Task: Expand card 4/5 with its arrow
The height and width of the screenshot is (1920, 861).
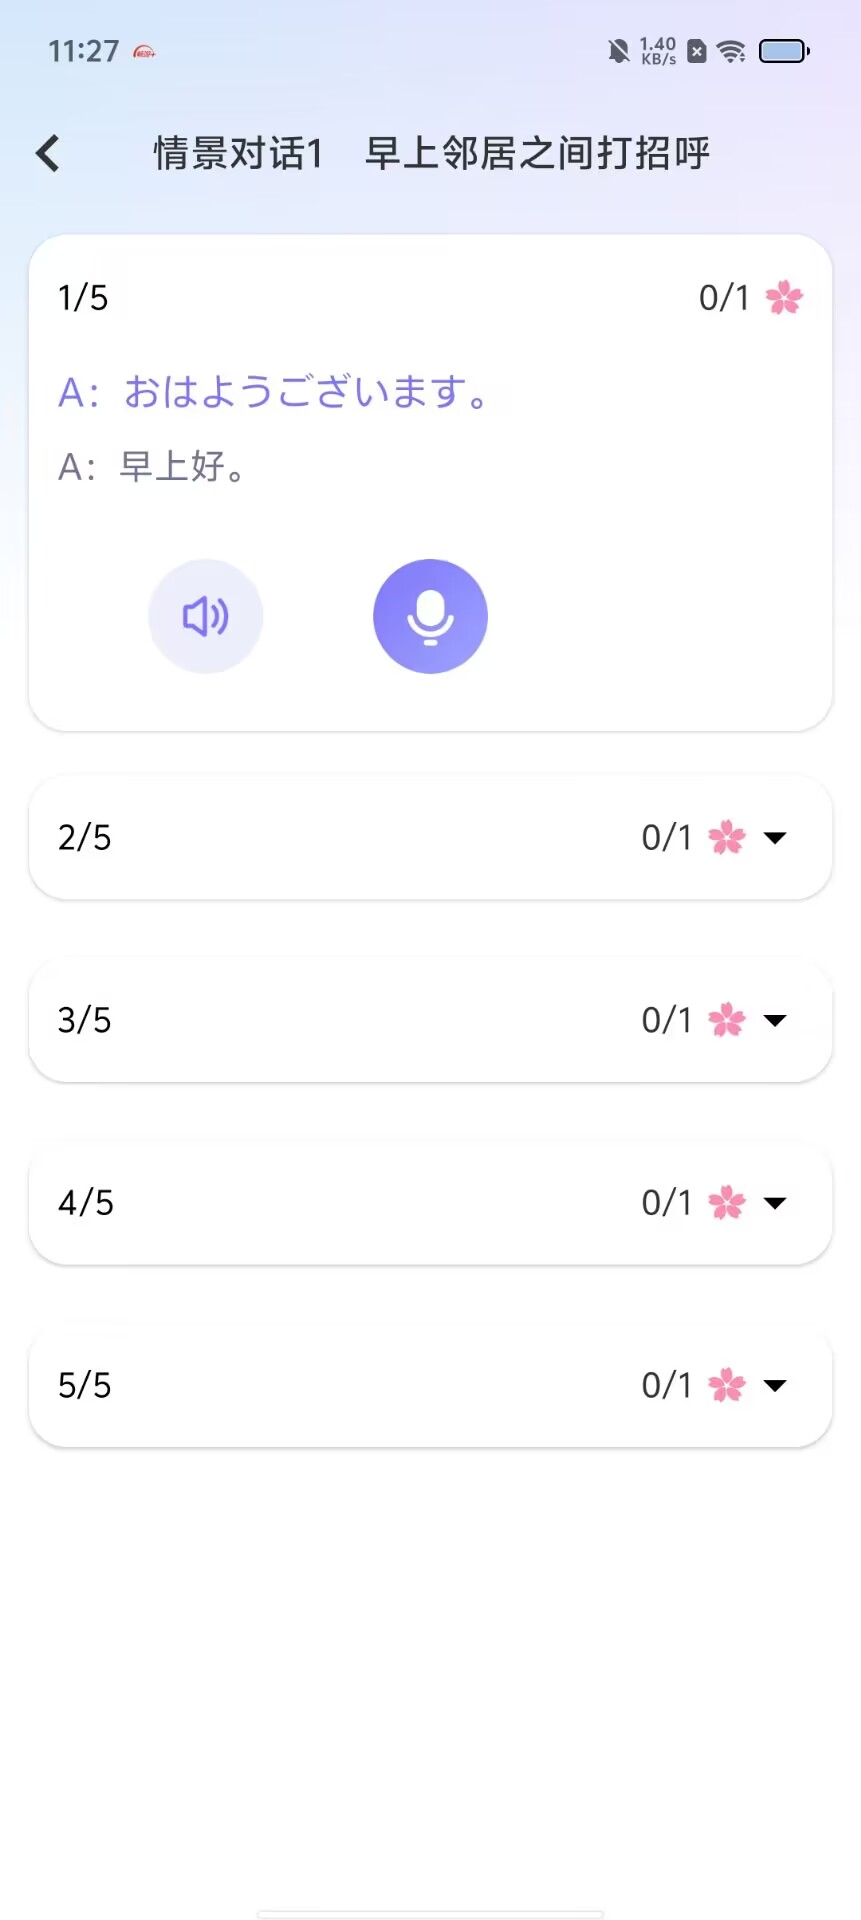Action: tap(775, 1203)
